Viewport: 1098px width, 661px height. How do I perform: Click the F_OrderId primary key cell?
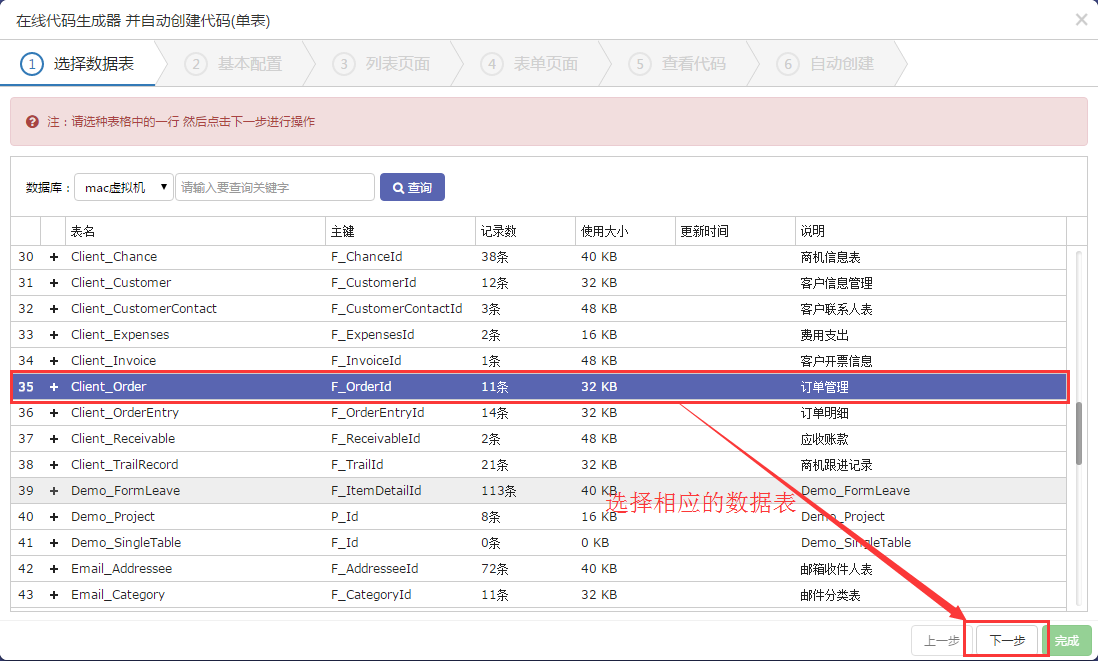click(x=361, y=387)
